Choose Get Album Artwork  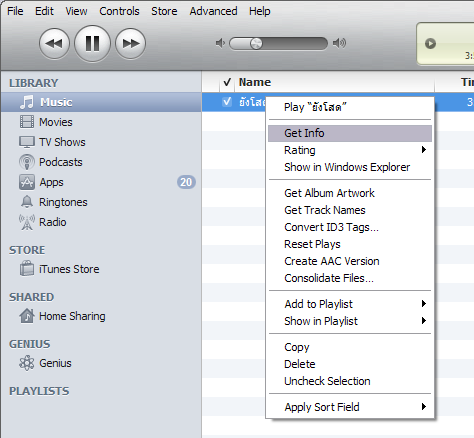[x=350, y=193]
